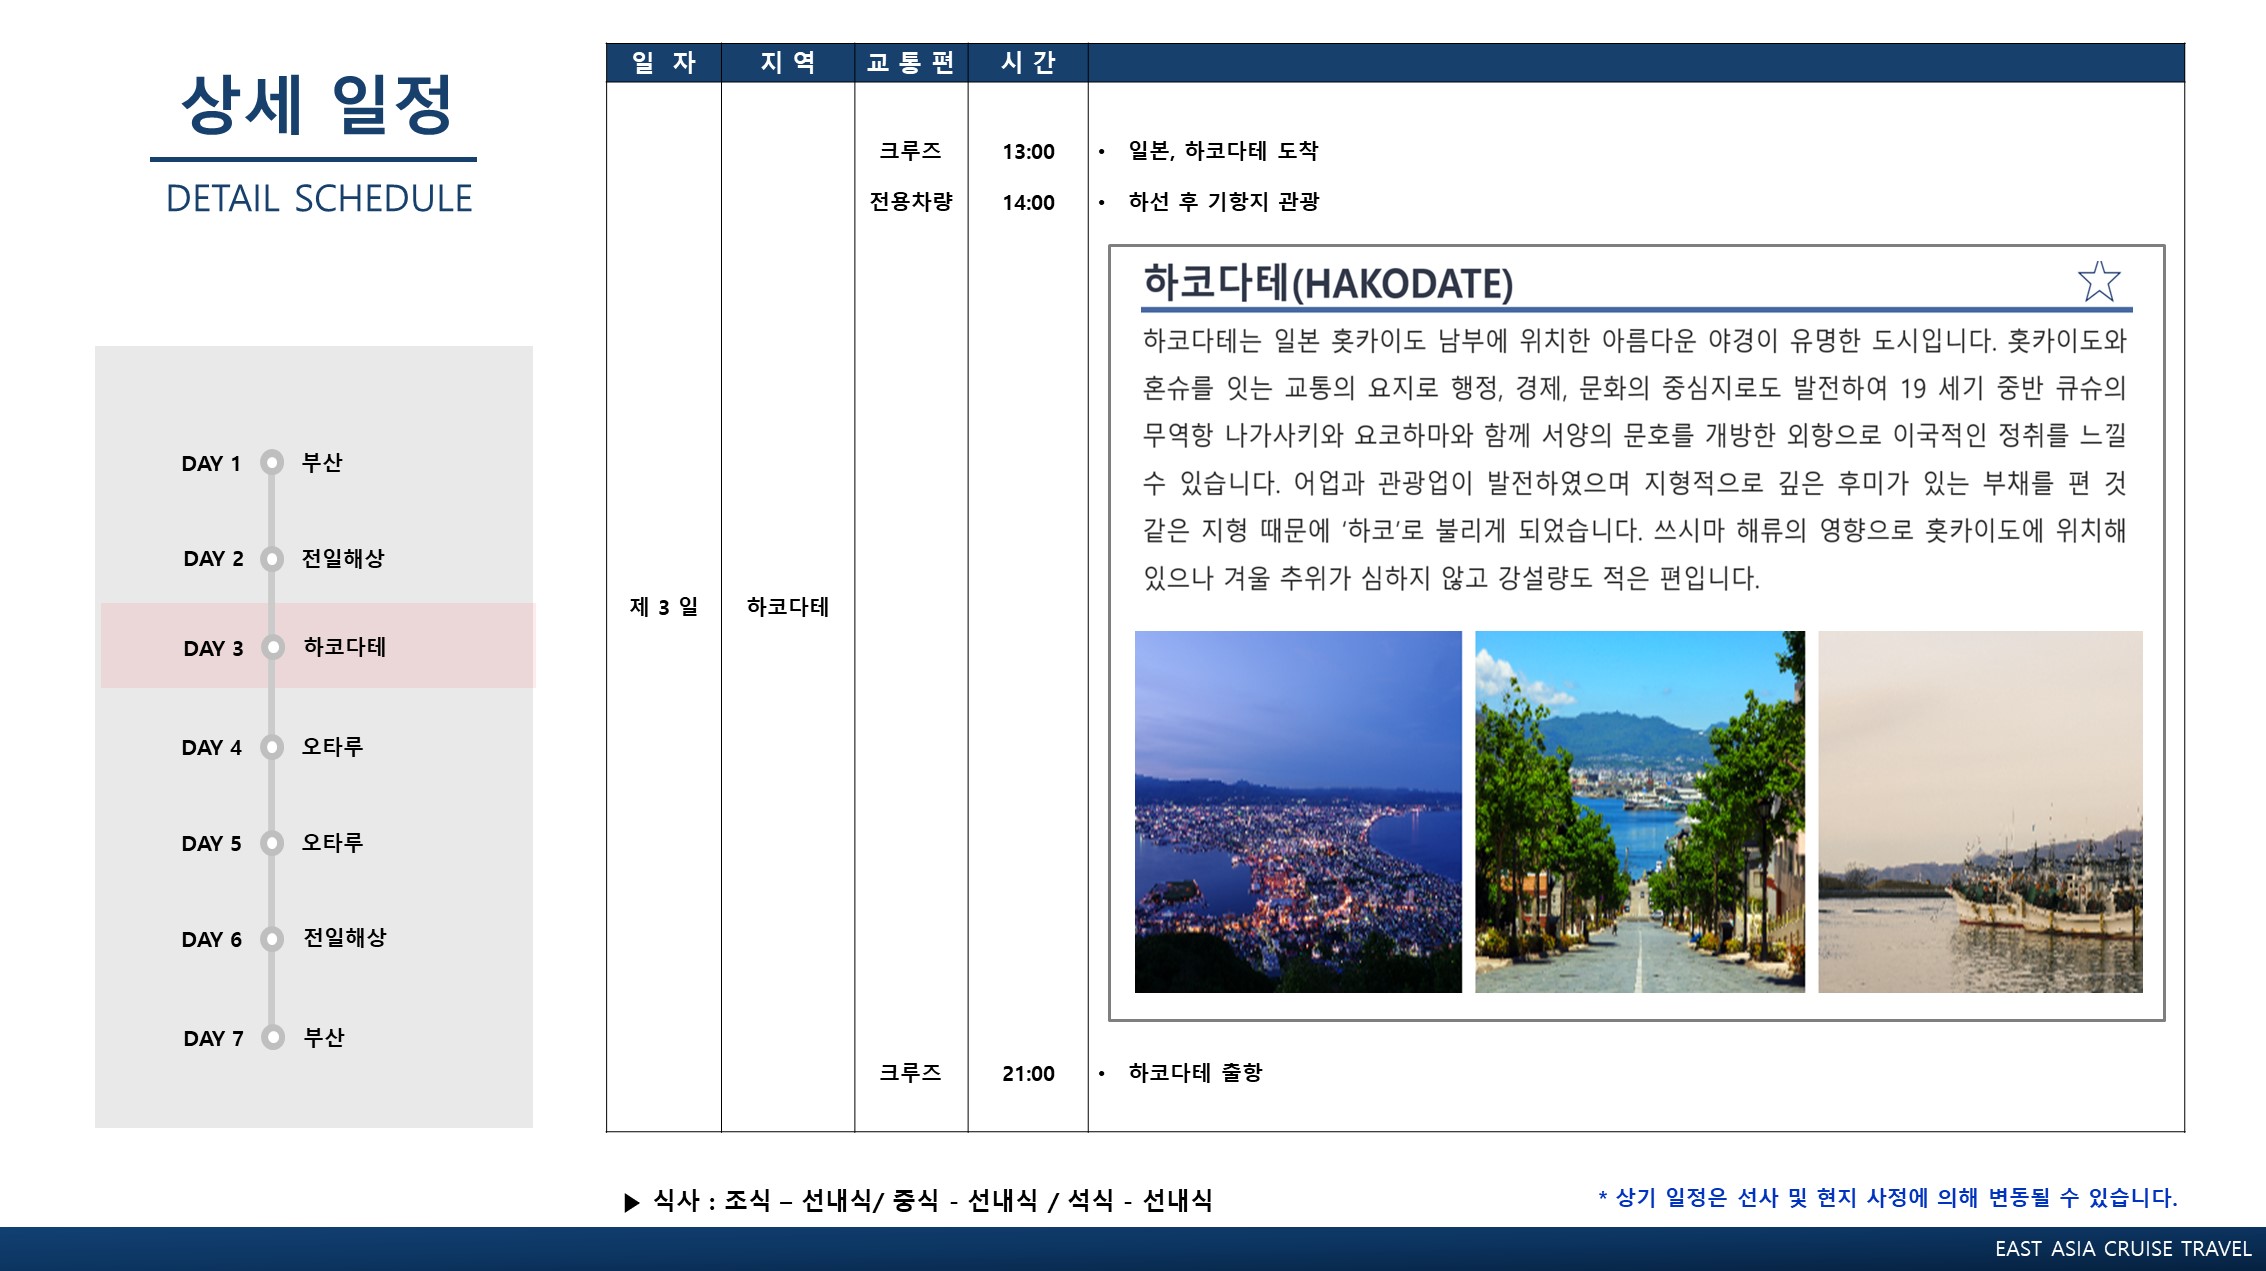Click the 상세 일정 title
Screen dimensions: 2266x1271
pos(316,105)
